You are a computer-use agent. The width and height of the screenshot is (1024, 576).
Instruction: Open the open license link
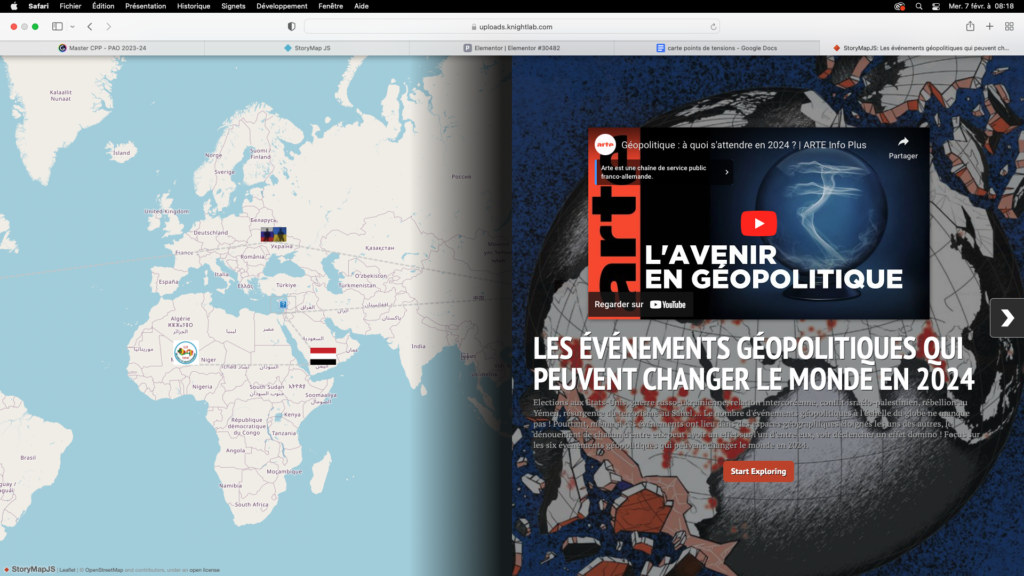tap(204, 570)
